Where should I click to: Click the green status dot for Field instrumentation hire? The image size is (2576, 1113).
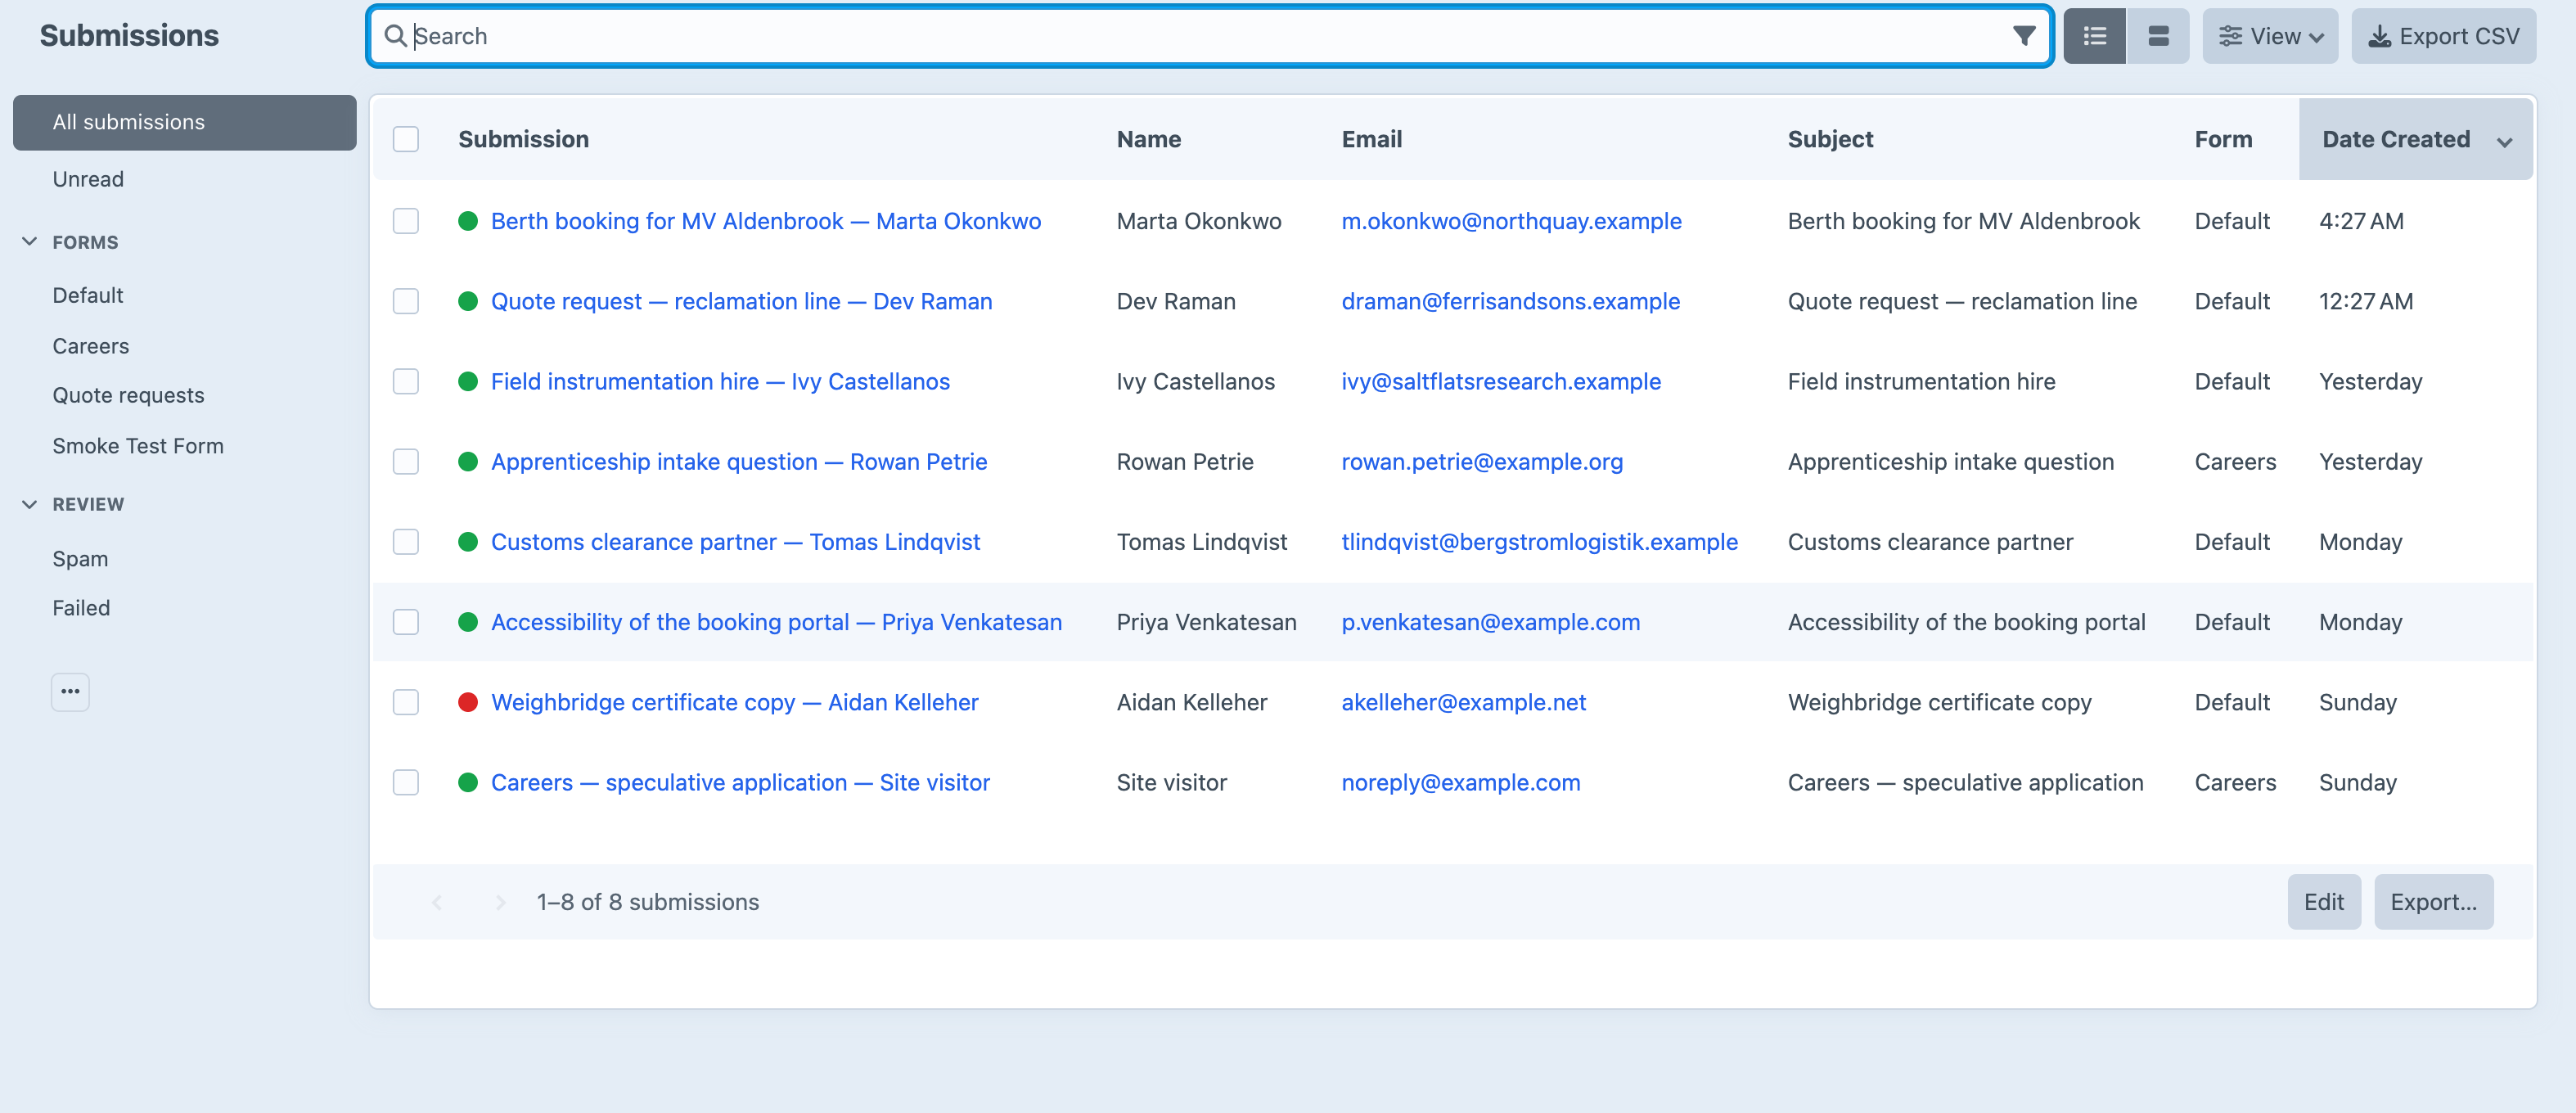(x=467, y=381)
